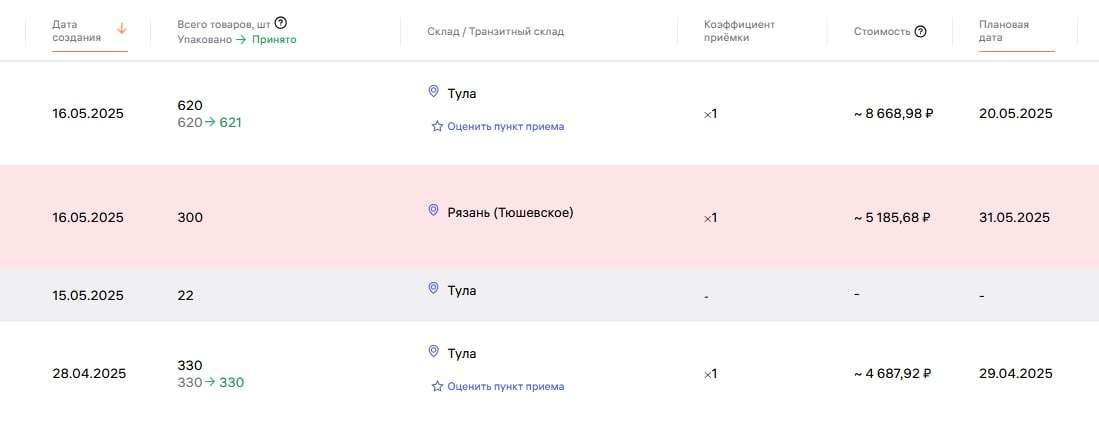Open the help icon next to Стоимость
The image size is (1099, 422).
pos(920,31)
